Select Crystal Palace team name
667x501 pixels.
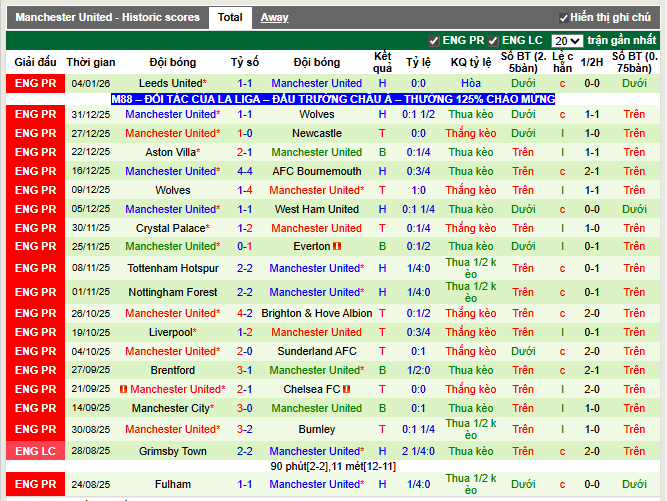(173, 228)
